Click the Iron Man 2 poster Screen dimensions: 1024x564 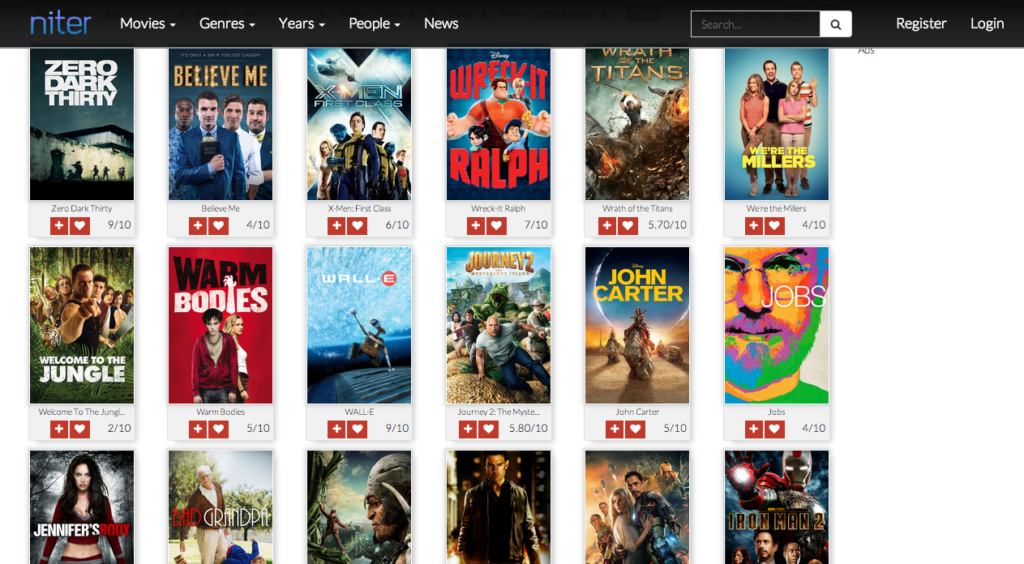776,507
